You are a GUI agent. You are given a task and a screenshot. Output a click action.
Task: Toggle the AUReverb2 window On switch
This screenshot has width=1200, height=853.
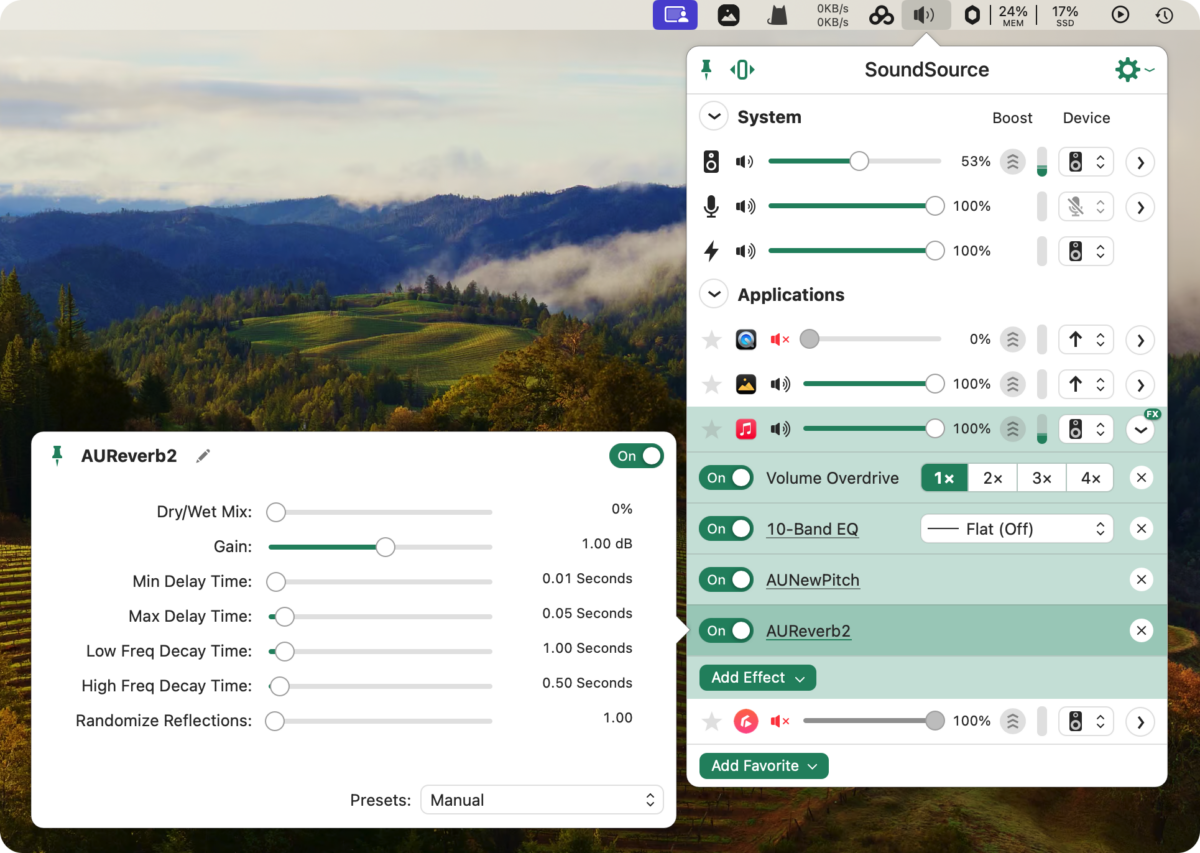coord(636,456)
